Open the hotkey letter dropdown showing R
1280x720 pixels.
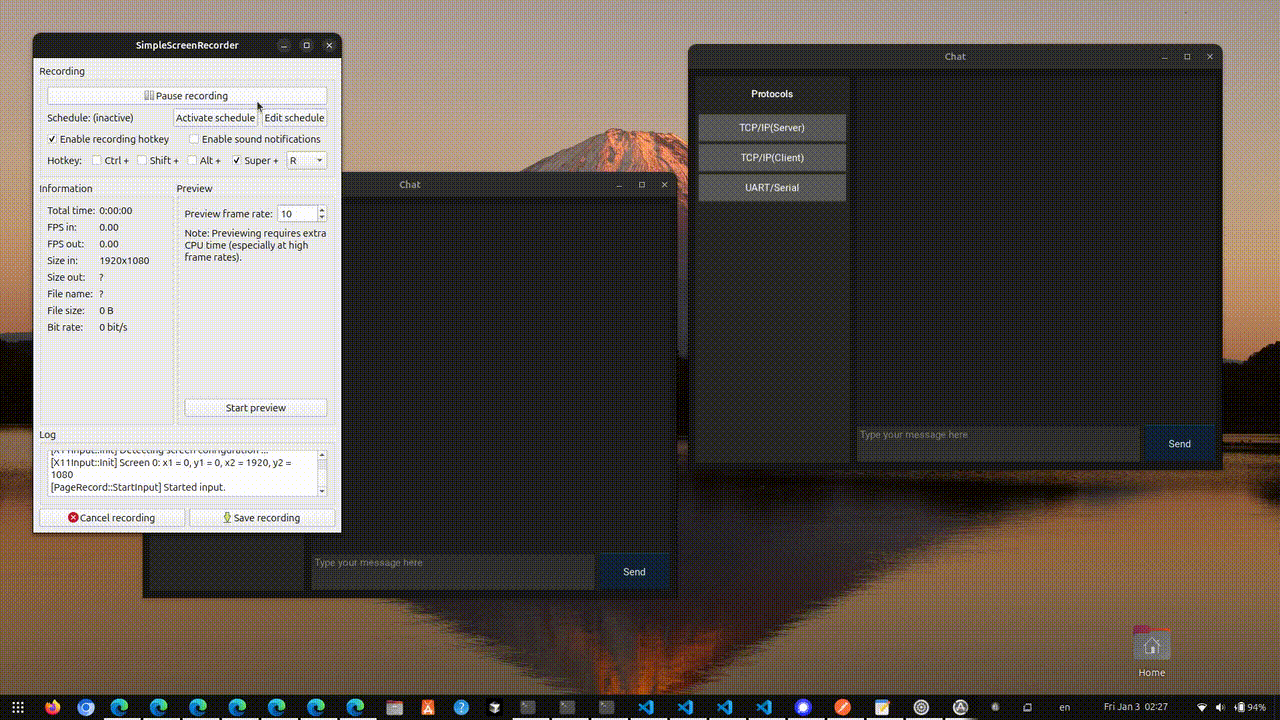306,160
